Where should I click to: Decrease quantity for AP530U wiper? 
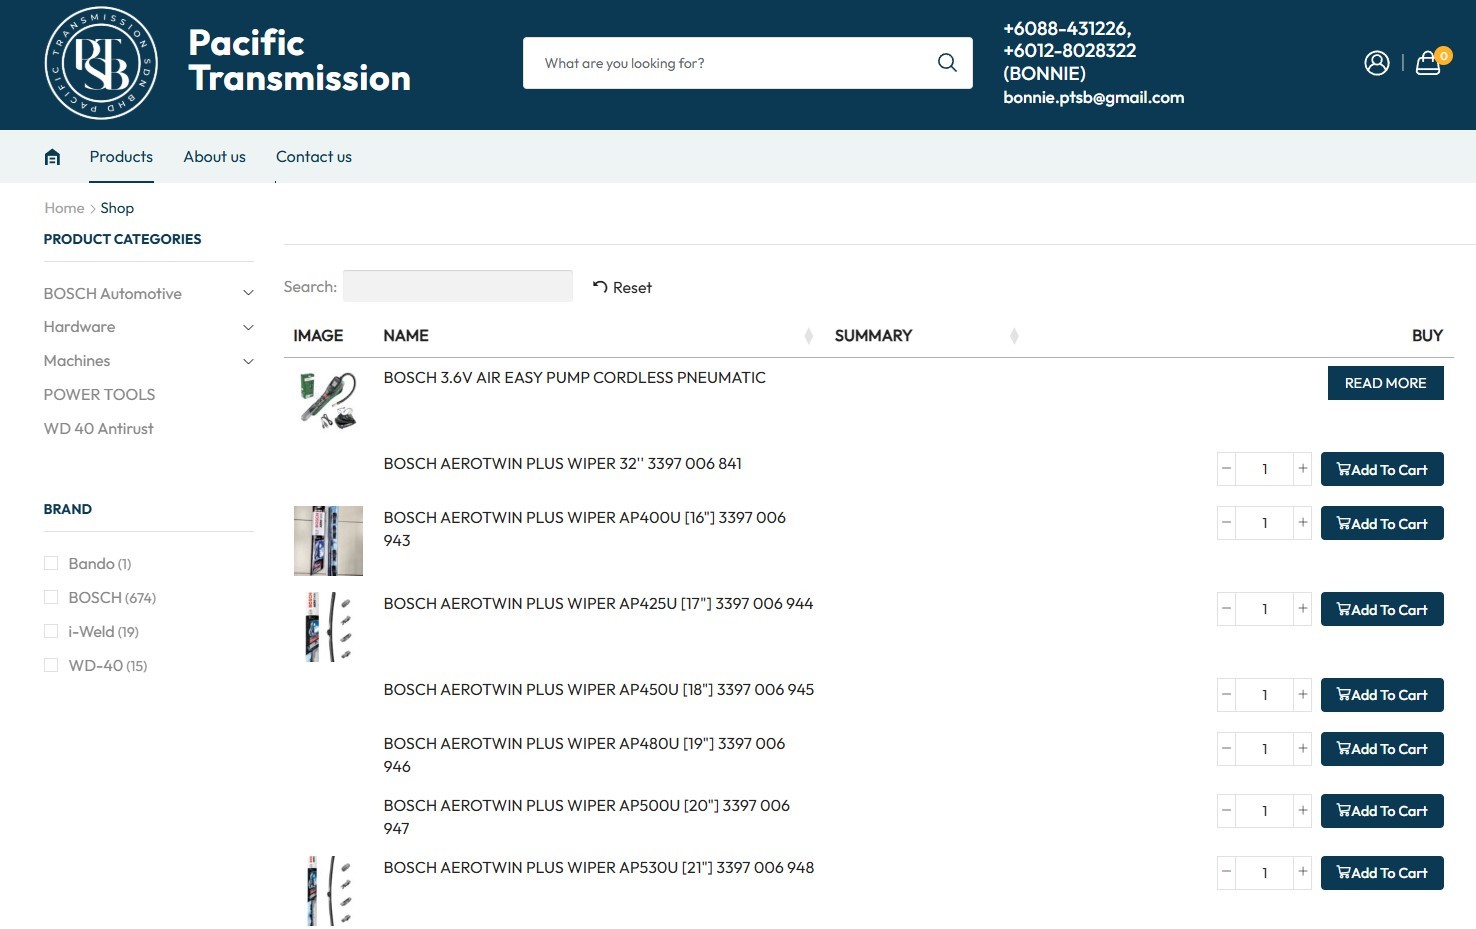pos(1227,873)
